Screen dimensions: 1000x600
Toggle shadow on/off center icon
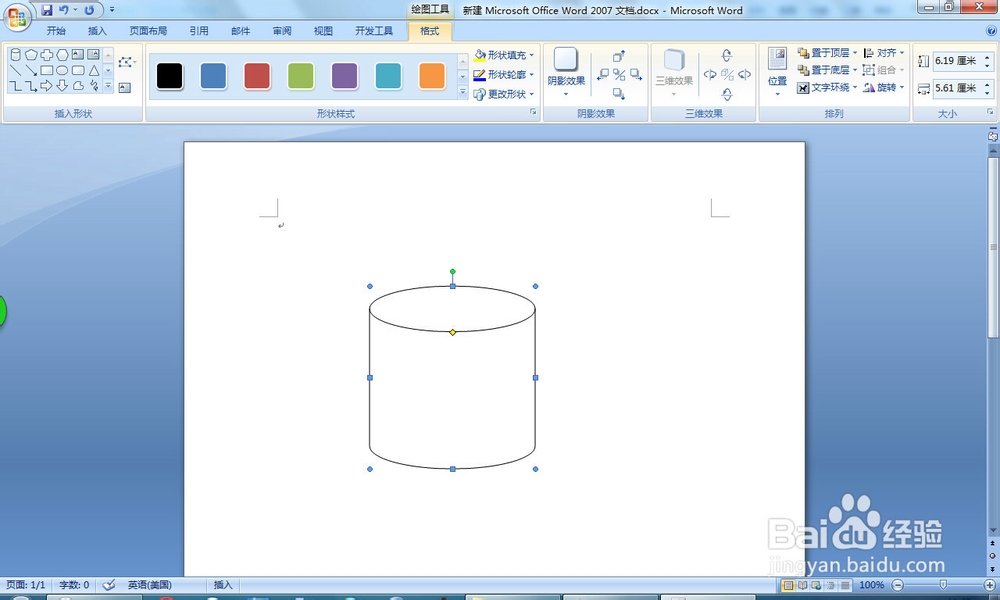pos(619,75)
